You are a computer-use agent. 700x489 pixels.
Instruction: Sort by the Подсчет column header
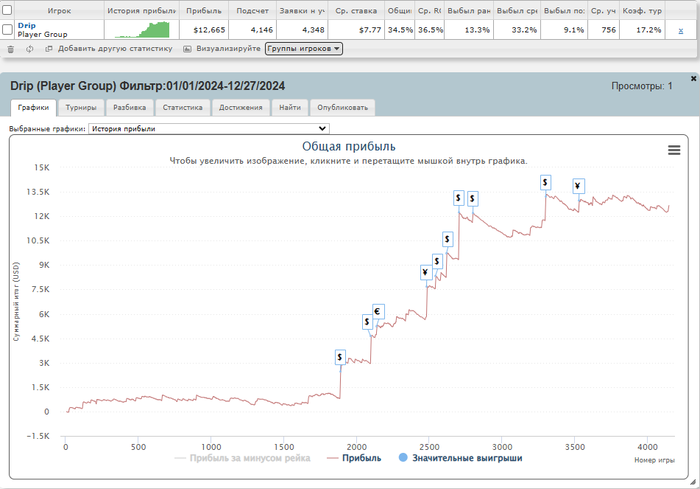pyautogui.click(x=252, y=10)
